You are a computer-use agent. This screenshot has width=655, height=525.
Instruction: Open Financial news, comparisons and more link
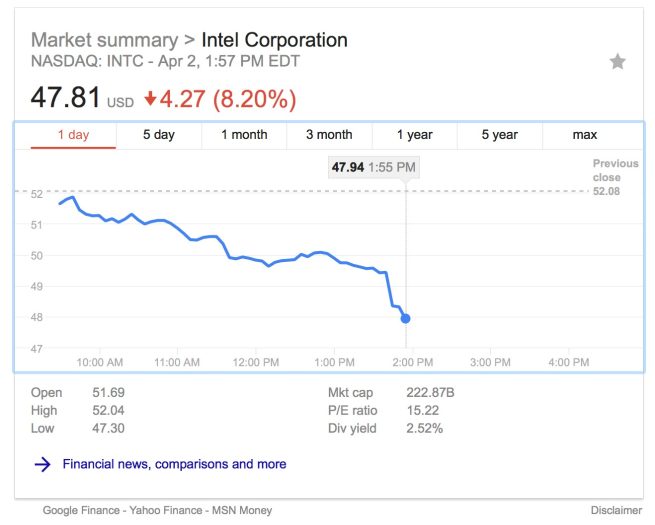[x=174, y=464]
